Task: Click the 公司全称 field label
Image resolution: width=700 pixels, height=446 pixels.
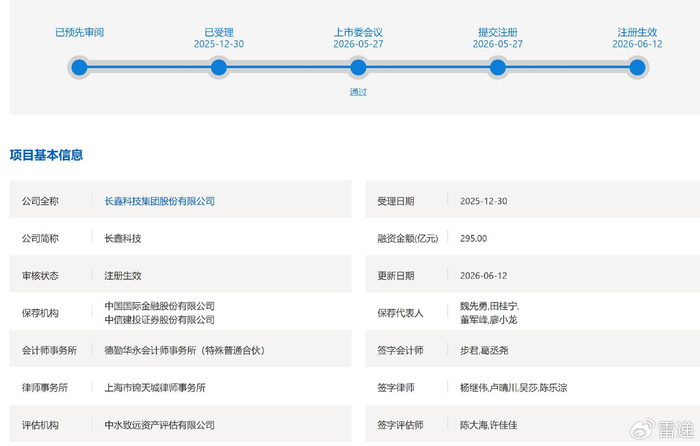Action: tap(40, 201)
